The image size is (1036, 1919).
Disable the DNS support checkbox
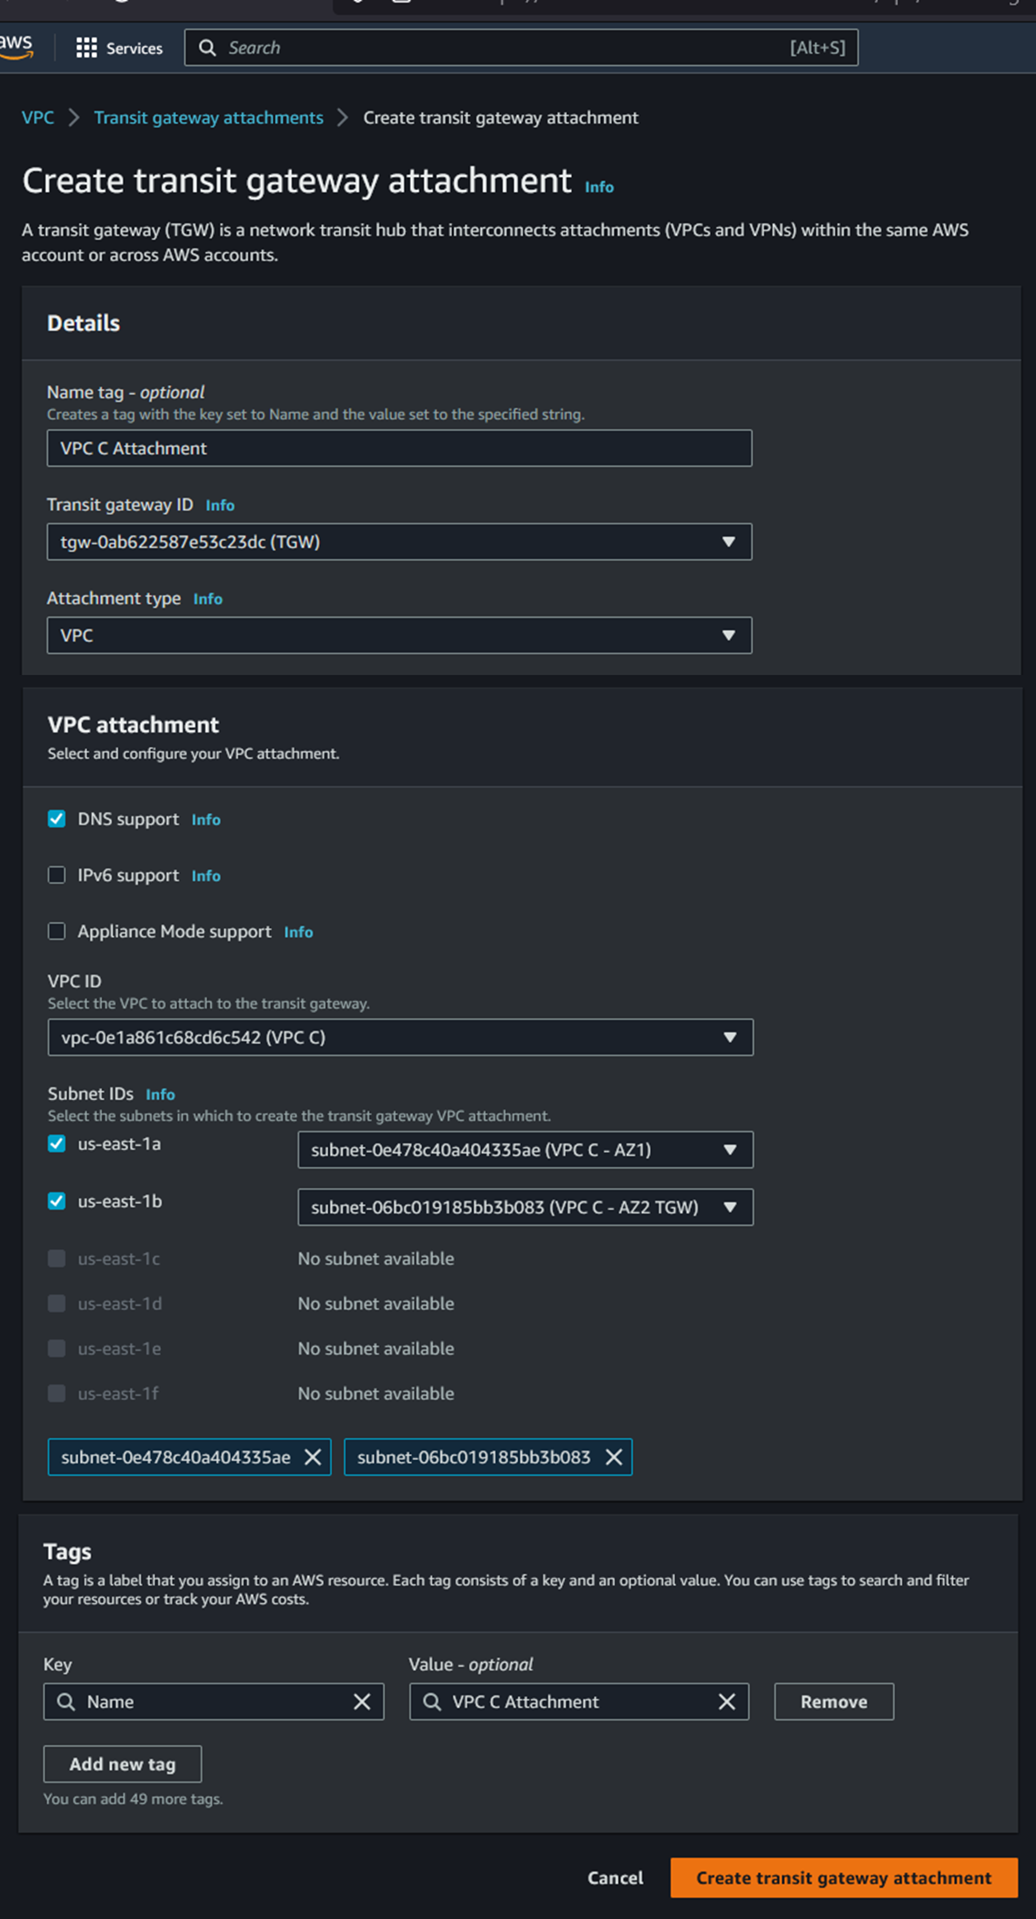(57, 819)
